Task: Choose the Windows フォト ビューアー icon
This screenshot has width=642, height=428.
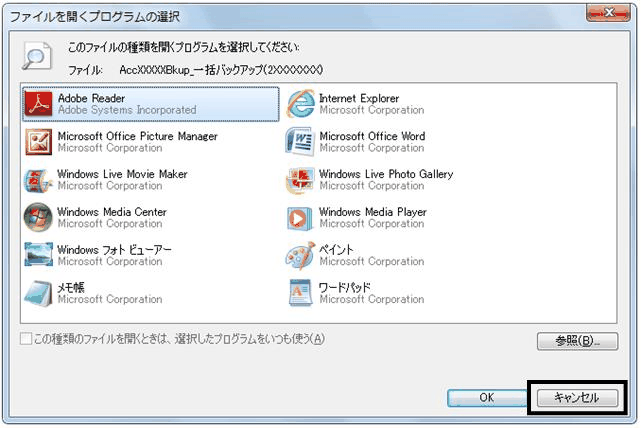Action: tap(38, 254)
